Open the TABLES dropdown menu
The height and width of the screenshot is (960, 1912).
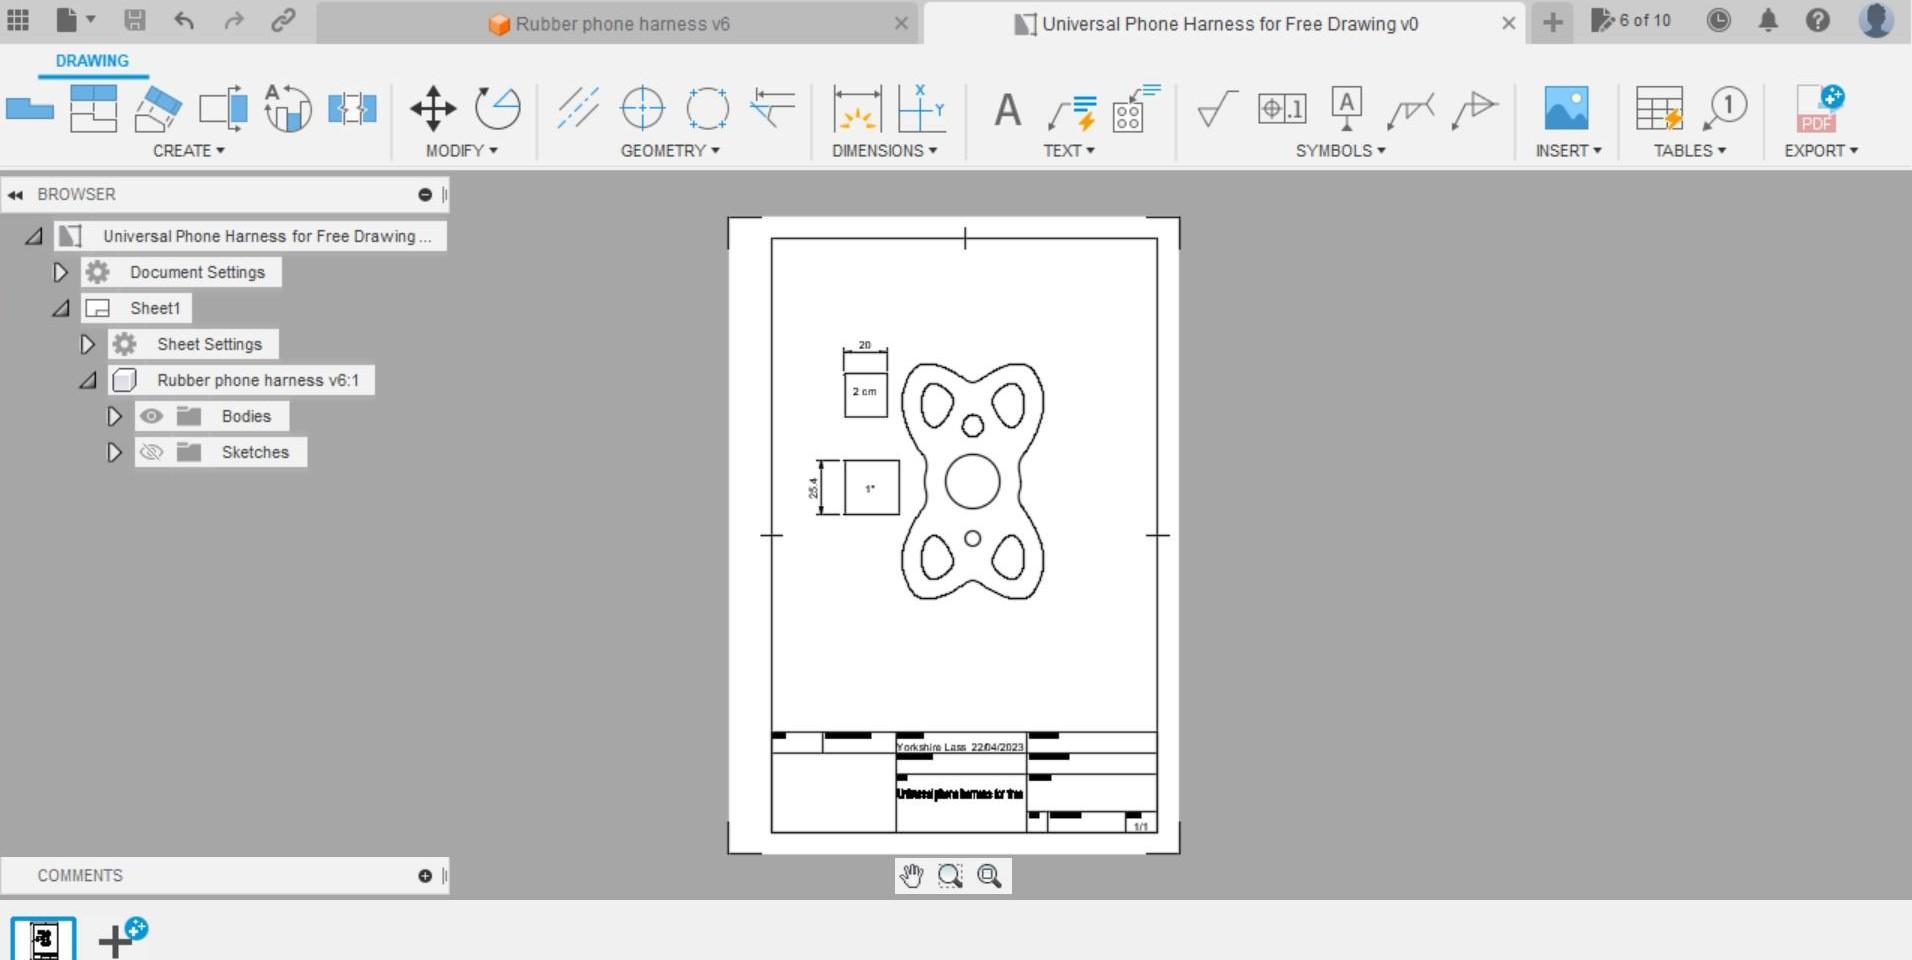[x=1690, y=151]
